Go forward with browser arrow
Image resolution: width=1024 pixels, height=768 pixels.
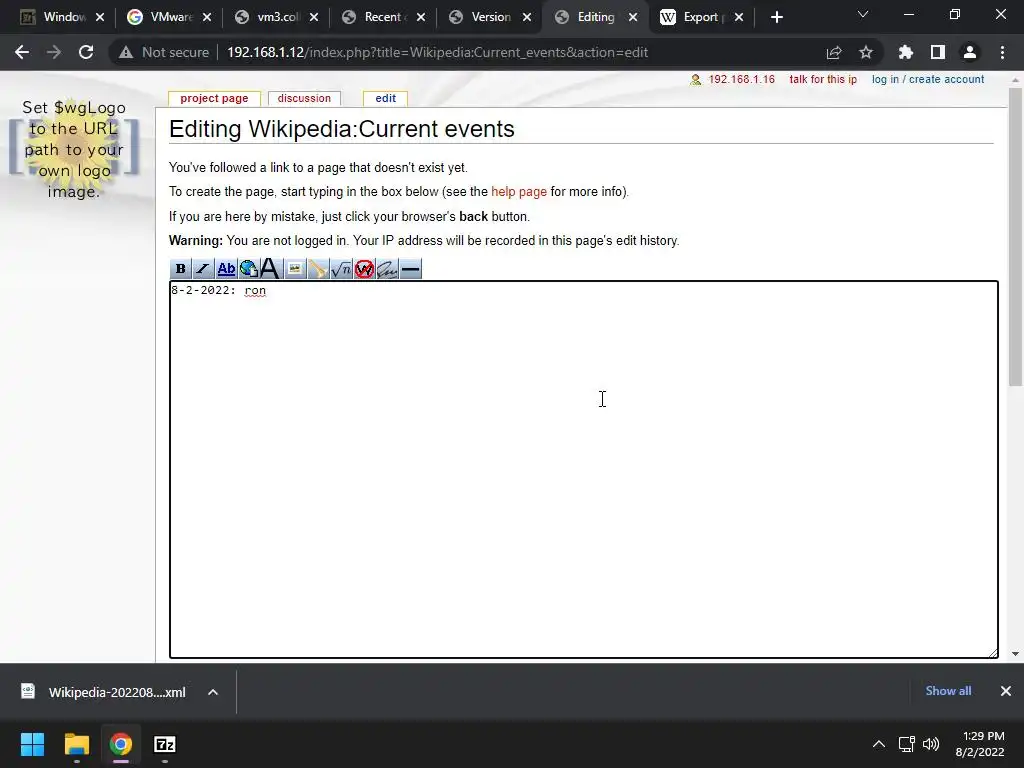point(54,52)
